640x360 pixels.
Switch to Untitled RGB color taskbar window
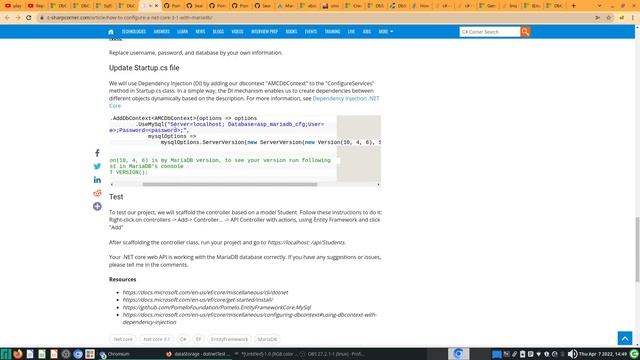click(x=265, y=354)
